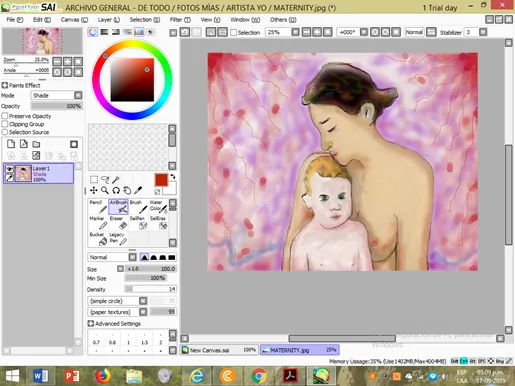Select the Pencil tool
Viewport: 515px width, 386px height.
pyautogui.click(x=98, y=207)
